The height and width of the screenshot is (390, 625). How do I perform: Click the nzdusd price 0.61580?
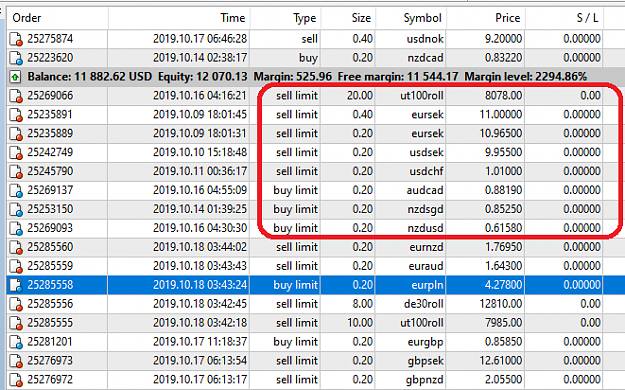point(503,228)
